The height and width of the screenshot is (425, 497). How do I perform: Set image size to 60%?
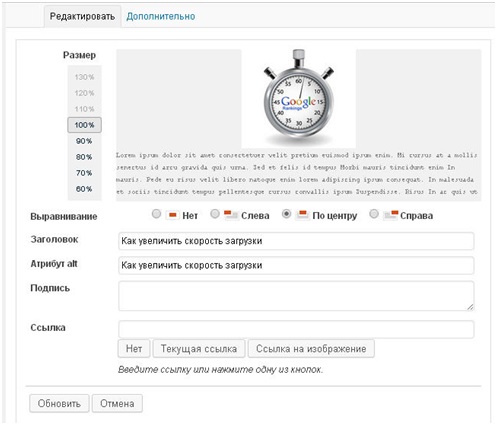[84, 189]
